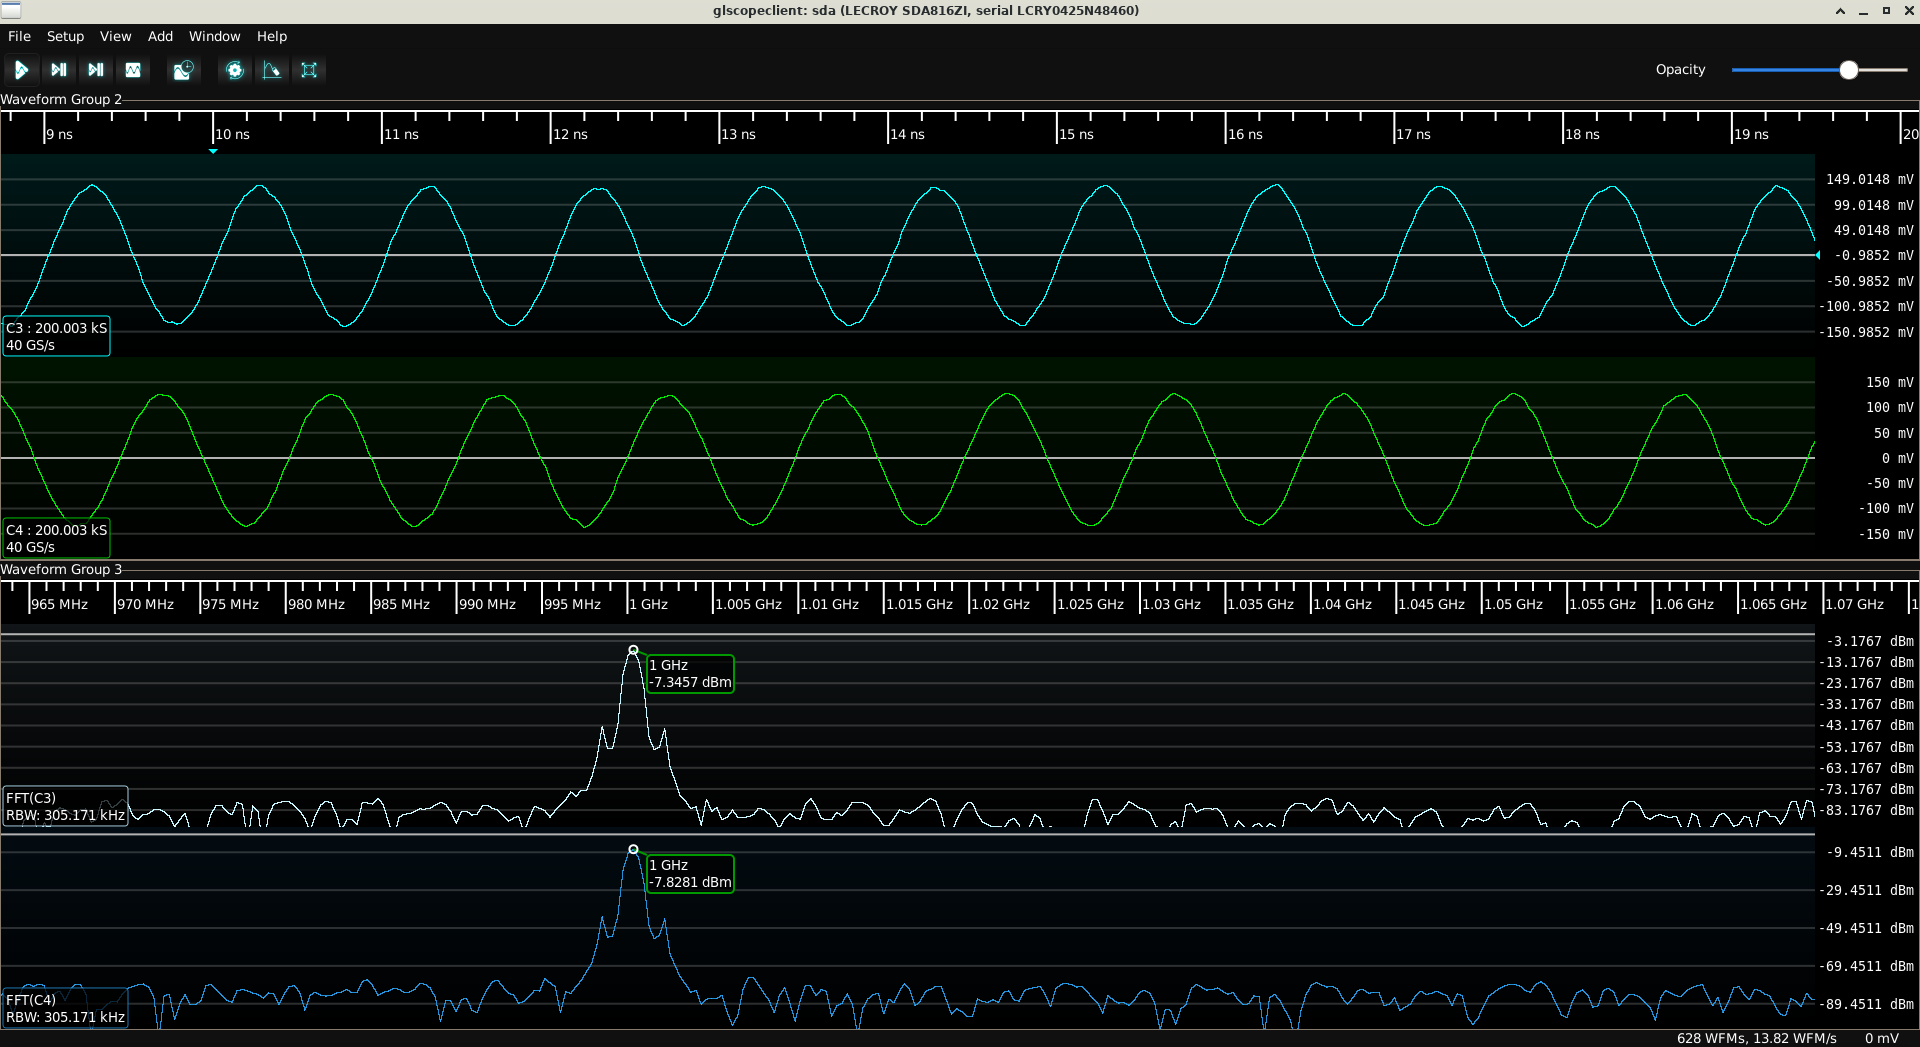Click the C4 0 mV scale label
Screen dimensions: 1920x1047
point(1897,458)
